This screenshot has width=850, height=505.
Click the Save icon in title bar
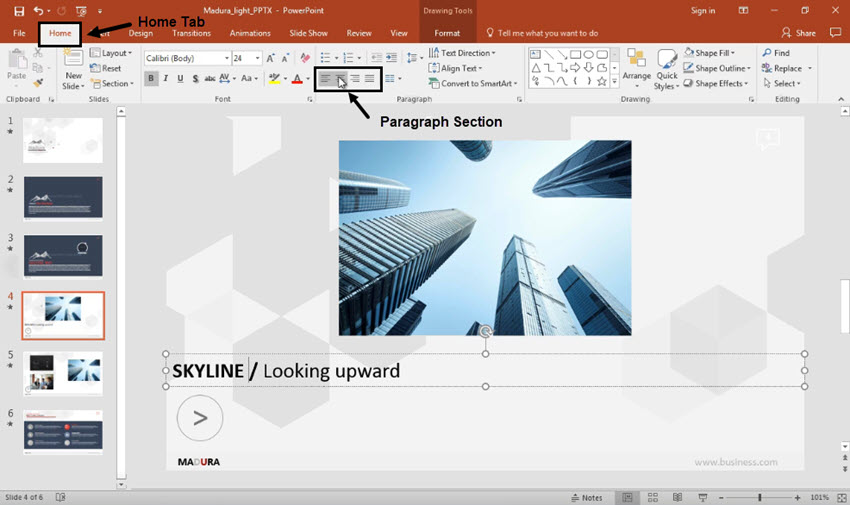[19, 10]
